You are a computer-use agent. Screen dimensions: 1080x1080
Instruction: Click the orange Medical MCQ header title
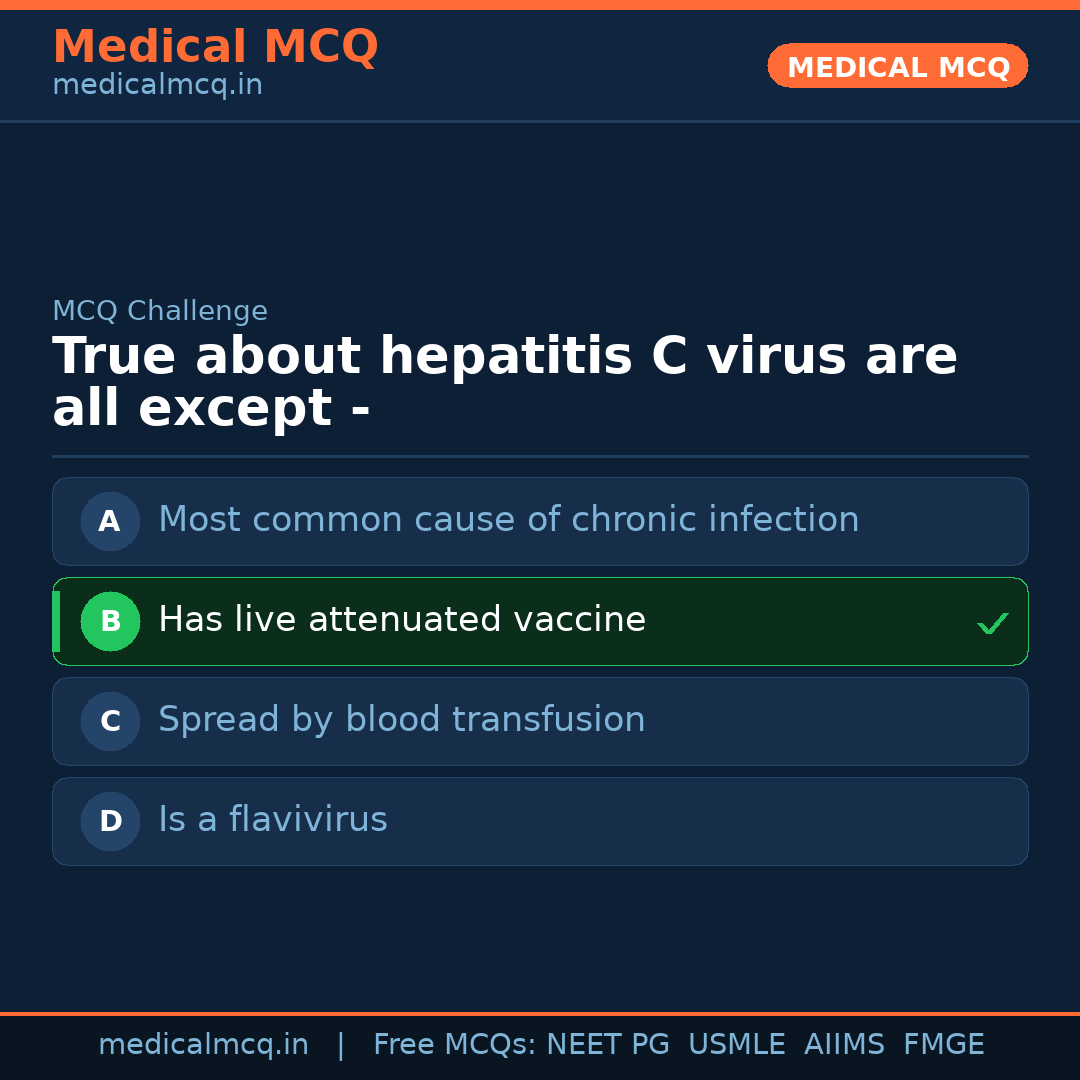tap(215, 47)
